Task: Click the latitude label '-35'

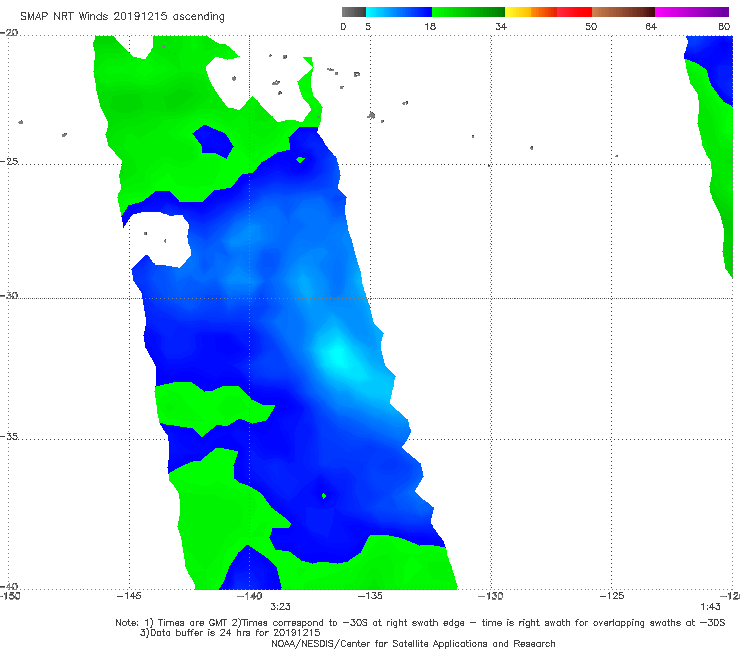Action: pos(9,436)
